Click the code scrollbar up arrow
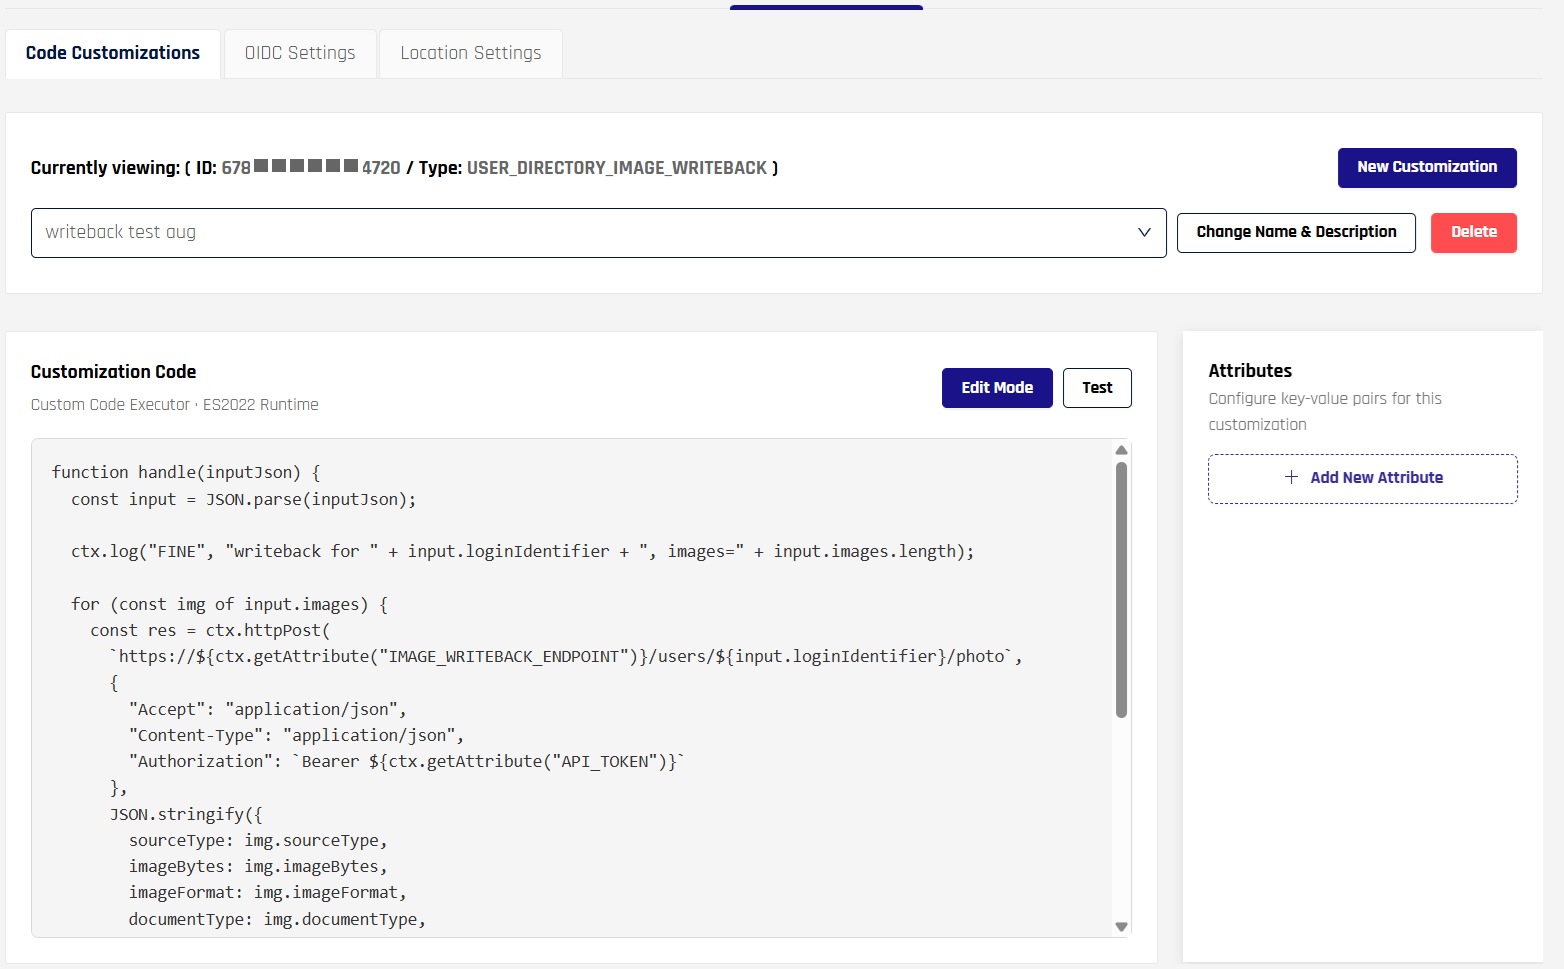1564x969 pixels. click(x=1121, y=450)
